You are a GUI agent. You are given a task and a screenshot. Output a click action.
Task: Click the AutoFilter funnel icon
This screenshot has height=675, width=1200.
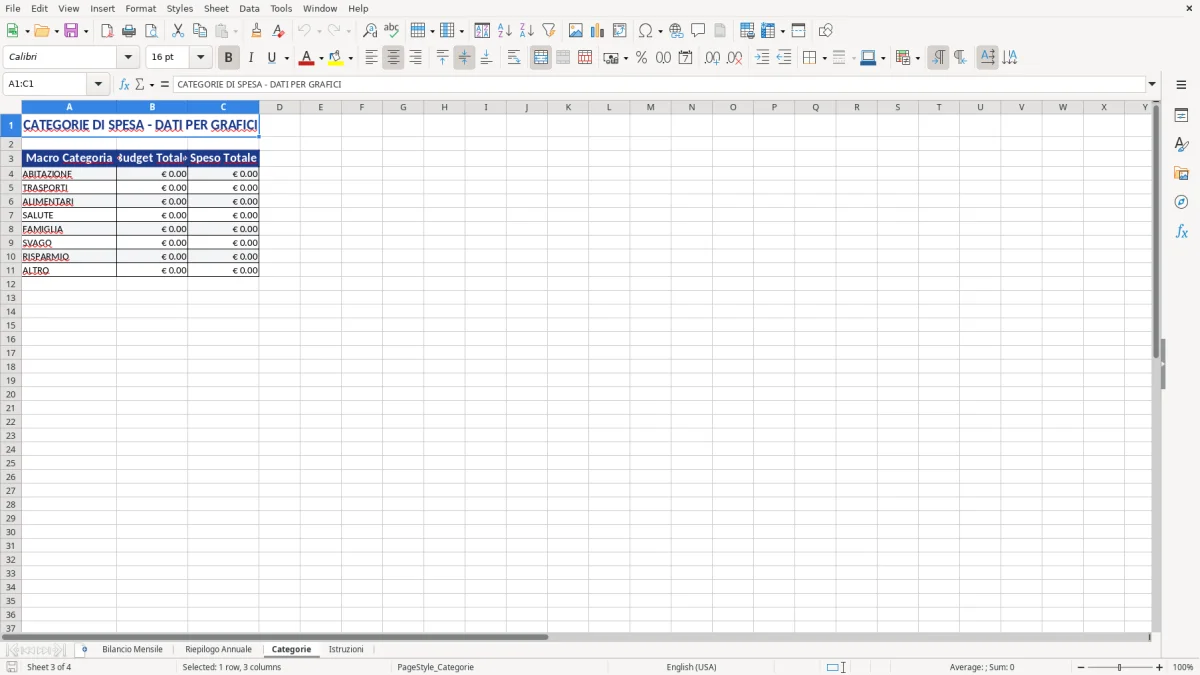coord(549,31)
